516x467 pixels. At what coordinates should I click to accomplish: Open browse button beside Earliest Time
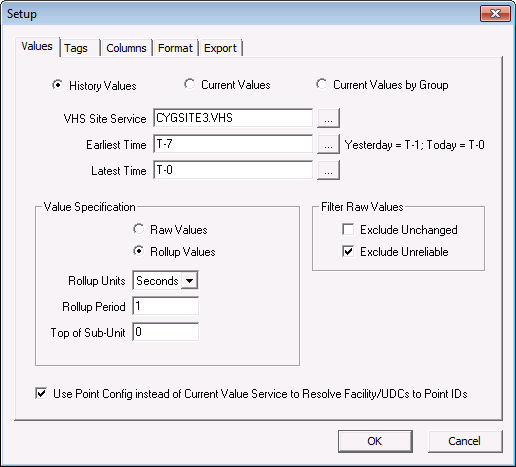328,144
